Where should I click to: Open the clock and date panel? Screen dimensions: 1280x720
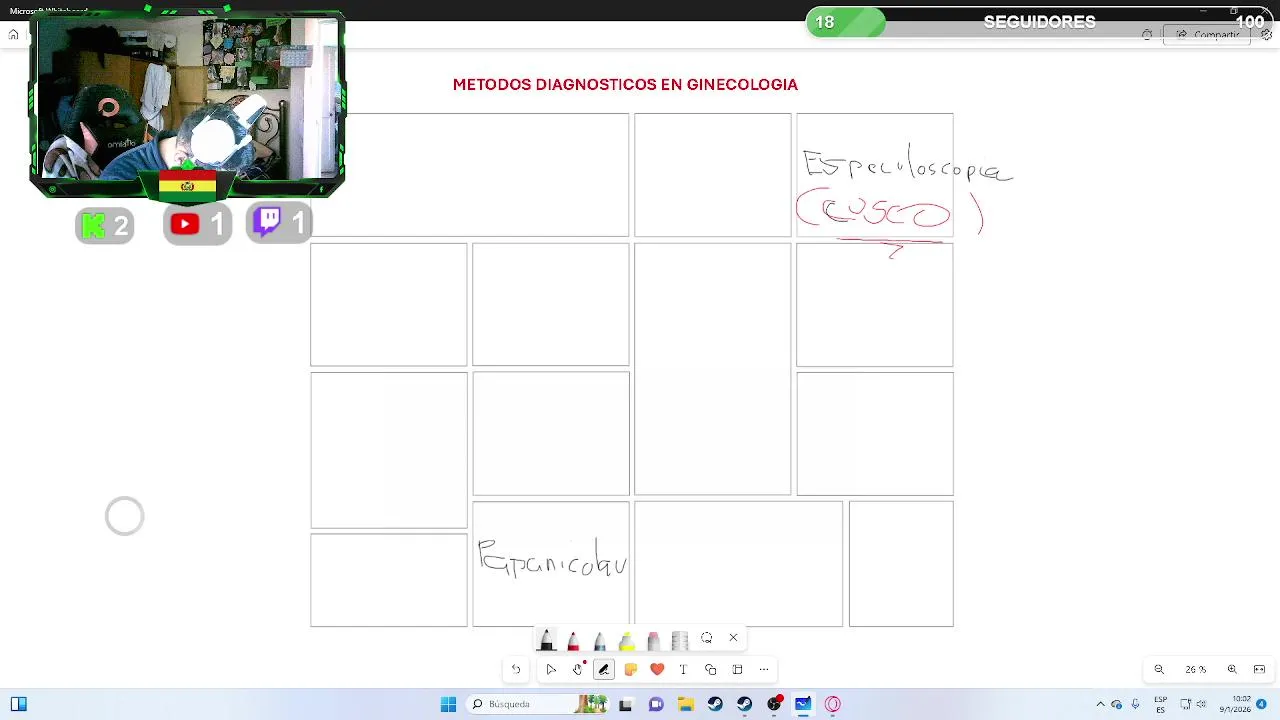[1235, 704]
